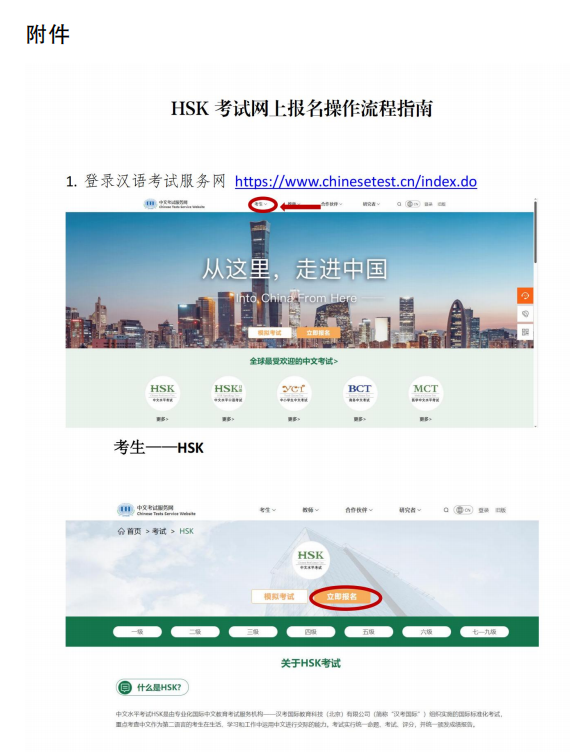
Task: Click the BCT circular exam logo
Action: pos(360,393)
